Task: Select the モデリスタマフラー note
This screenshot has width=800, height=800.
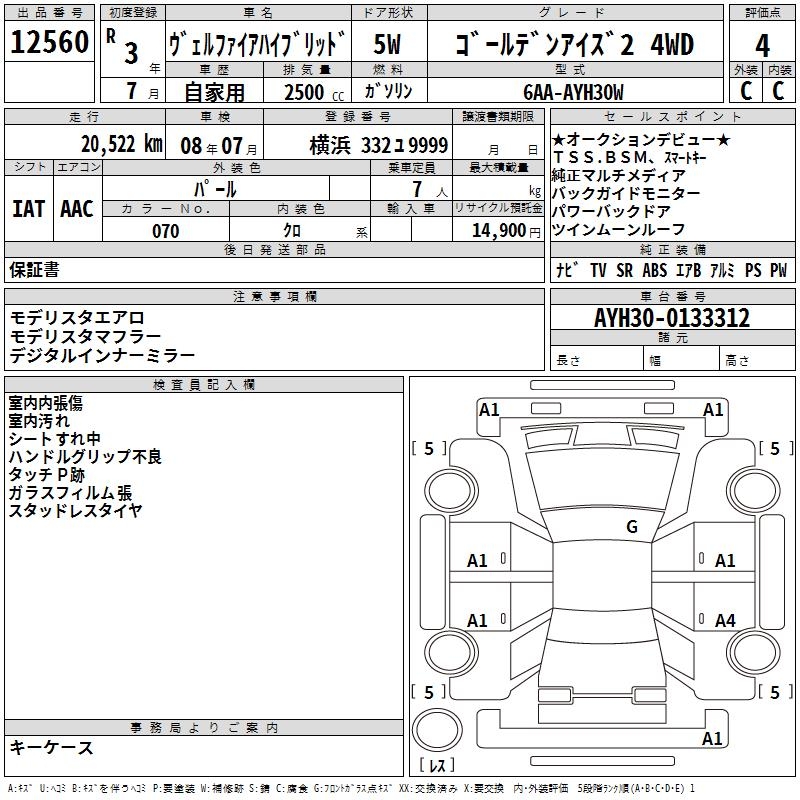Action: 85,337
